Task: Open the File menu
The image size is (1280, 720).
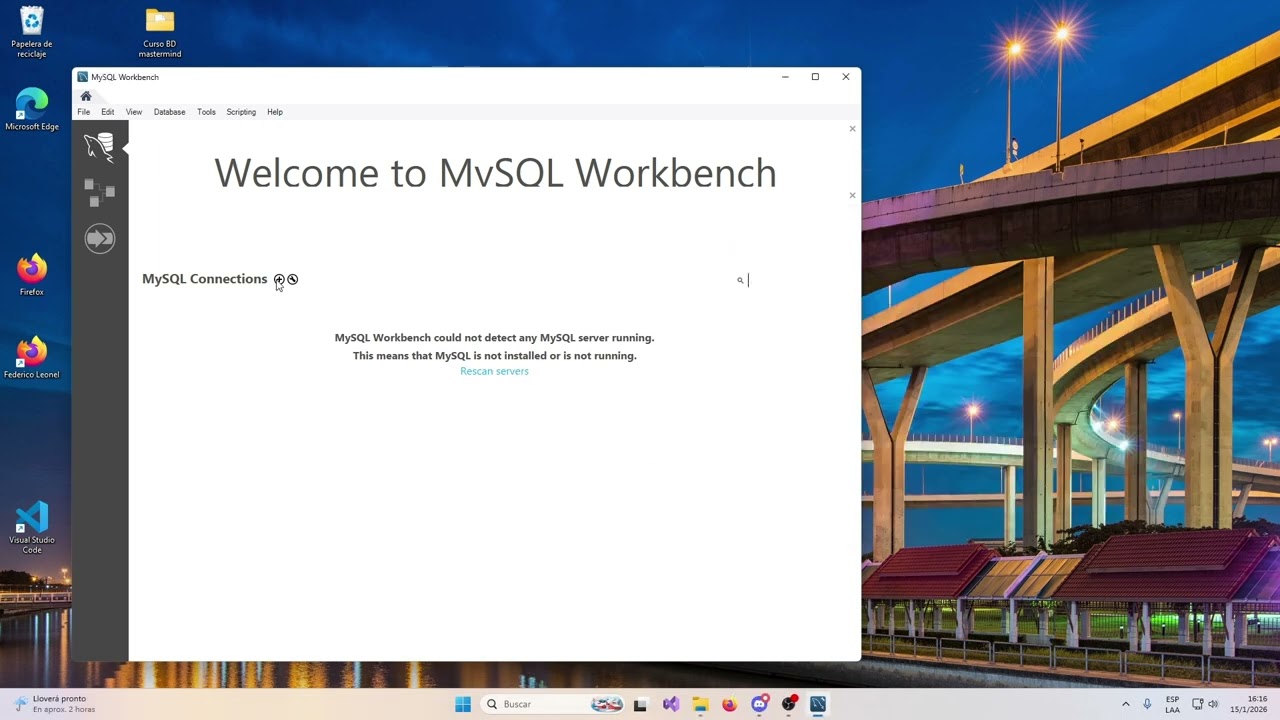Action: coord(84,112)
